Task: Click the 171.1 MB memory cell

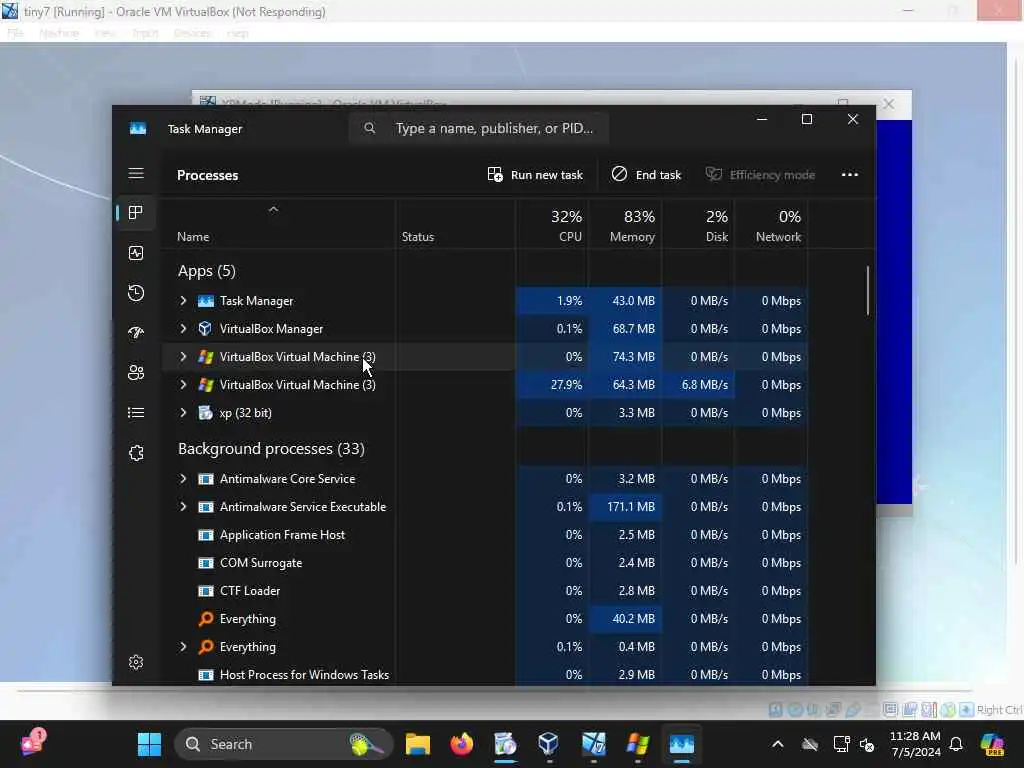Action: 625,507
